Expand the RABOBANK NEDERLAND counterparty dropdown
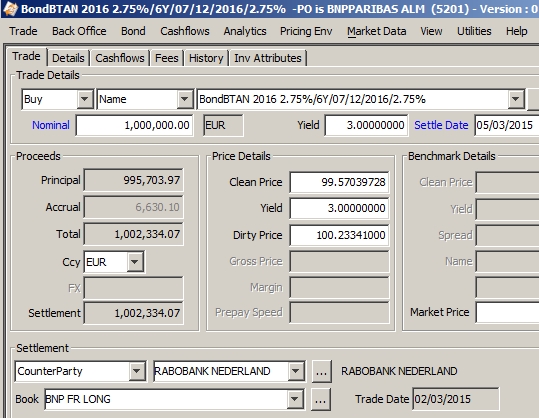 (x=296, y=371)
